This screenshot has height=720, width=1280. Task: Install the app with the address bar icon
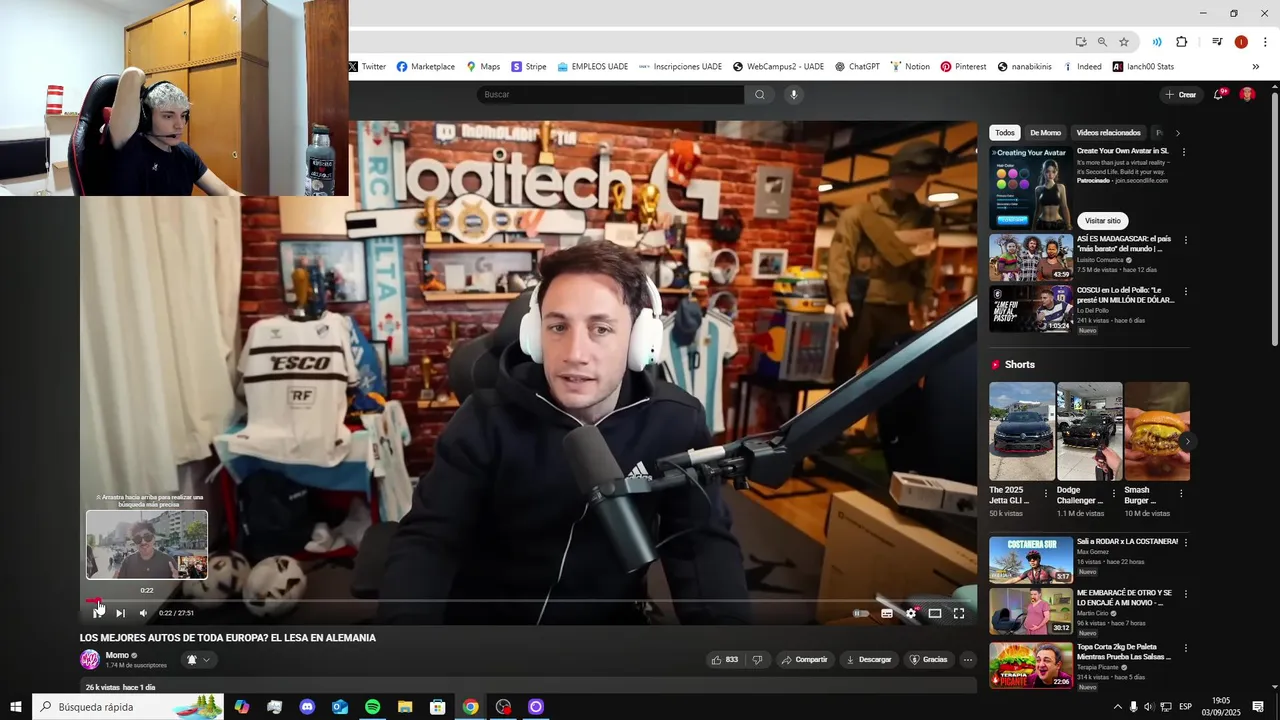(1081, 42)
